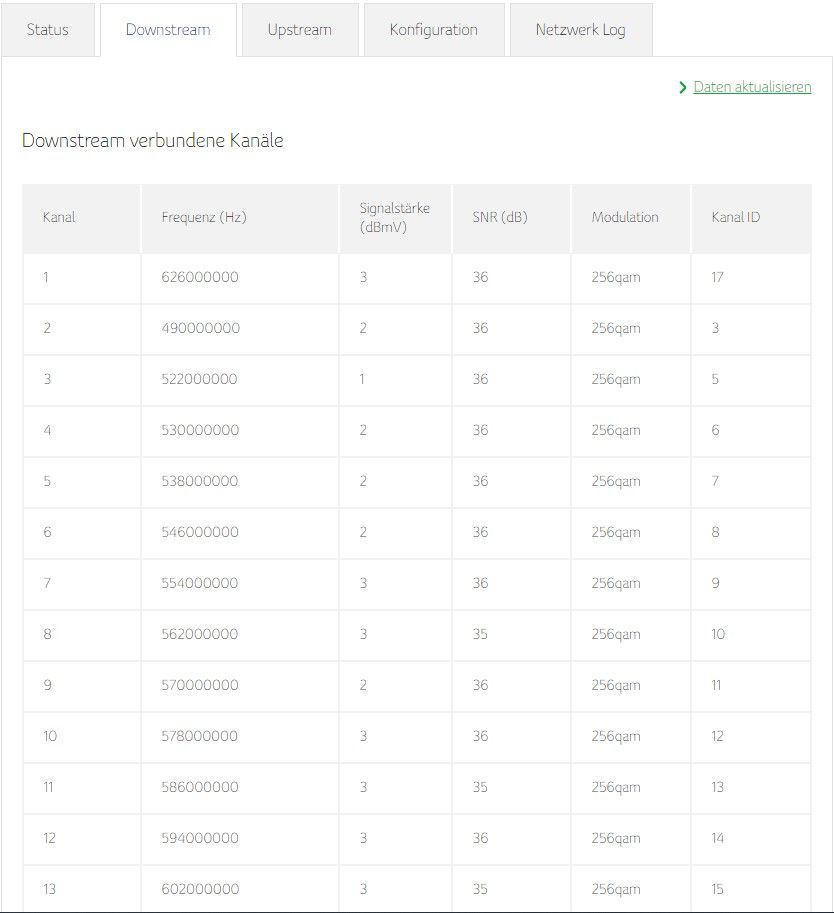Select the 522000000 frequency value
The image size is (834, 913).
[x=200, y=380]
